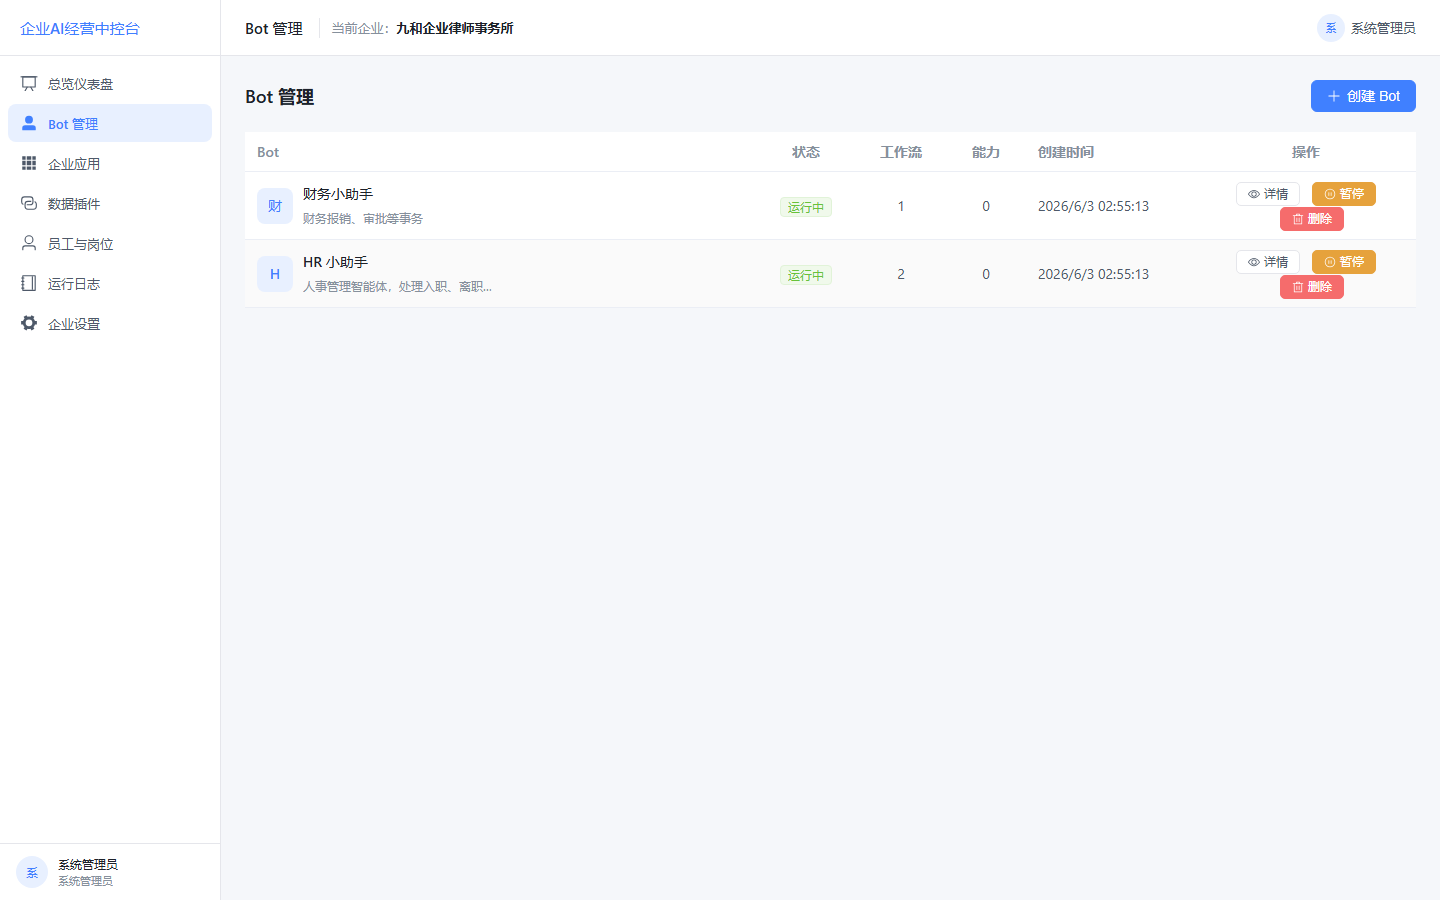Click the 创建 Bot button
The height and width of the screenshot is (900, 1440).
pyautogui.click(x=1363, y=96)
